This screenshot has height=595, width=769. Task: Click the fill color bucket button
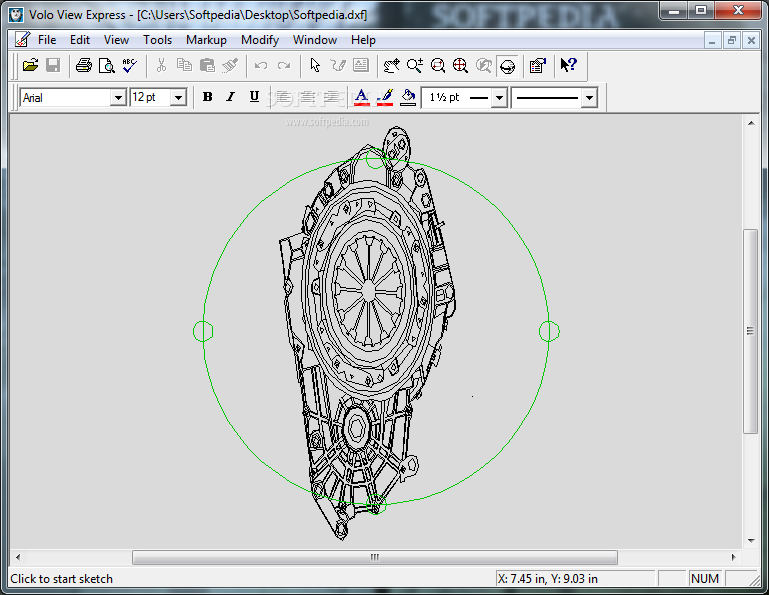tap(408, 97)
